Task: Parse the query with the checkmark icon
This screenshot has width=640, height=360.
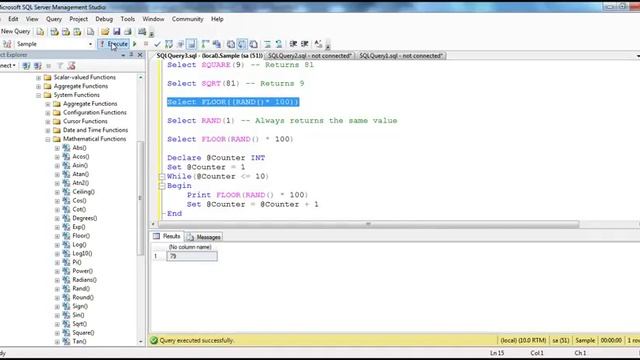Action: pos(157,44)
